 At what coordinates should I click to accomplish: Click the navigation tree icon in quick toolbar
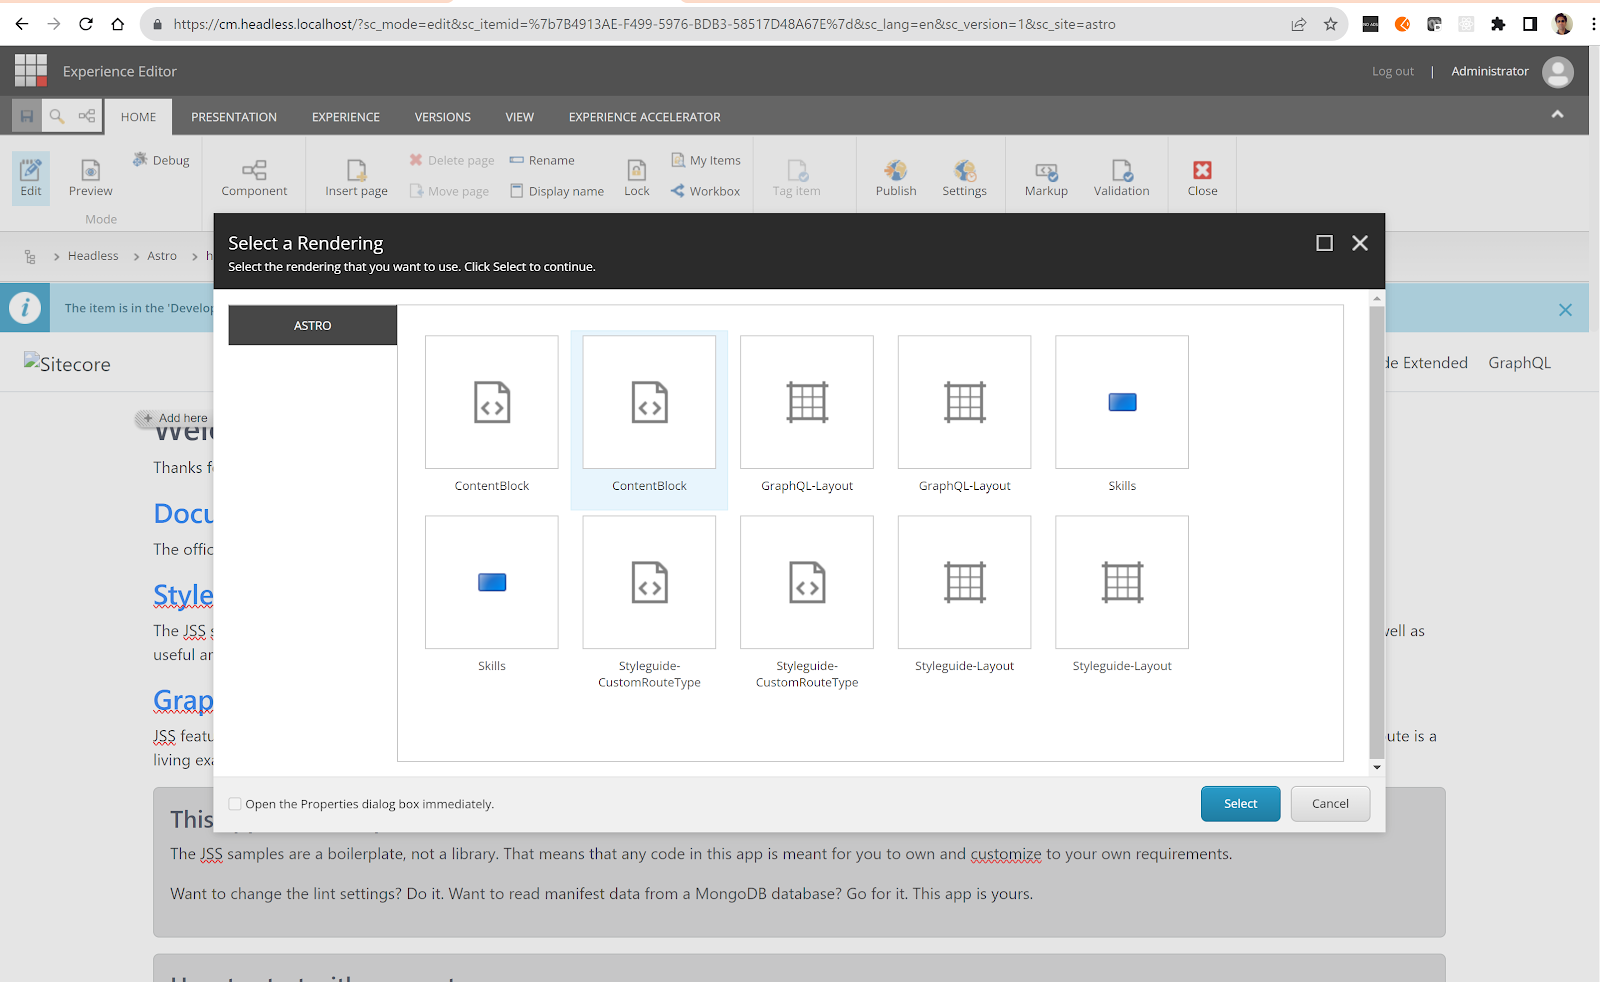pyautogui.click(x=87, y=116)
